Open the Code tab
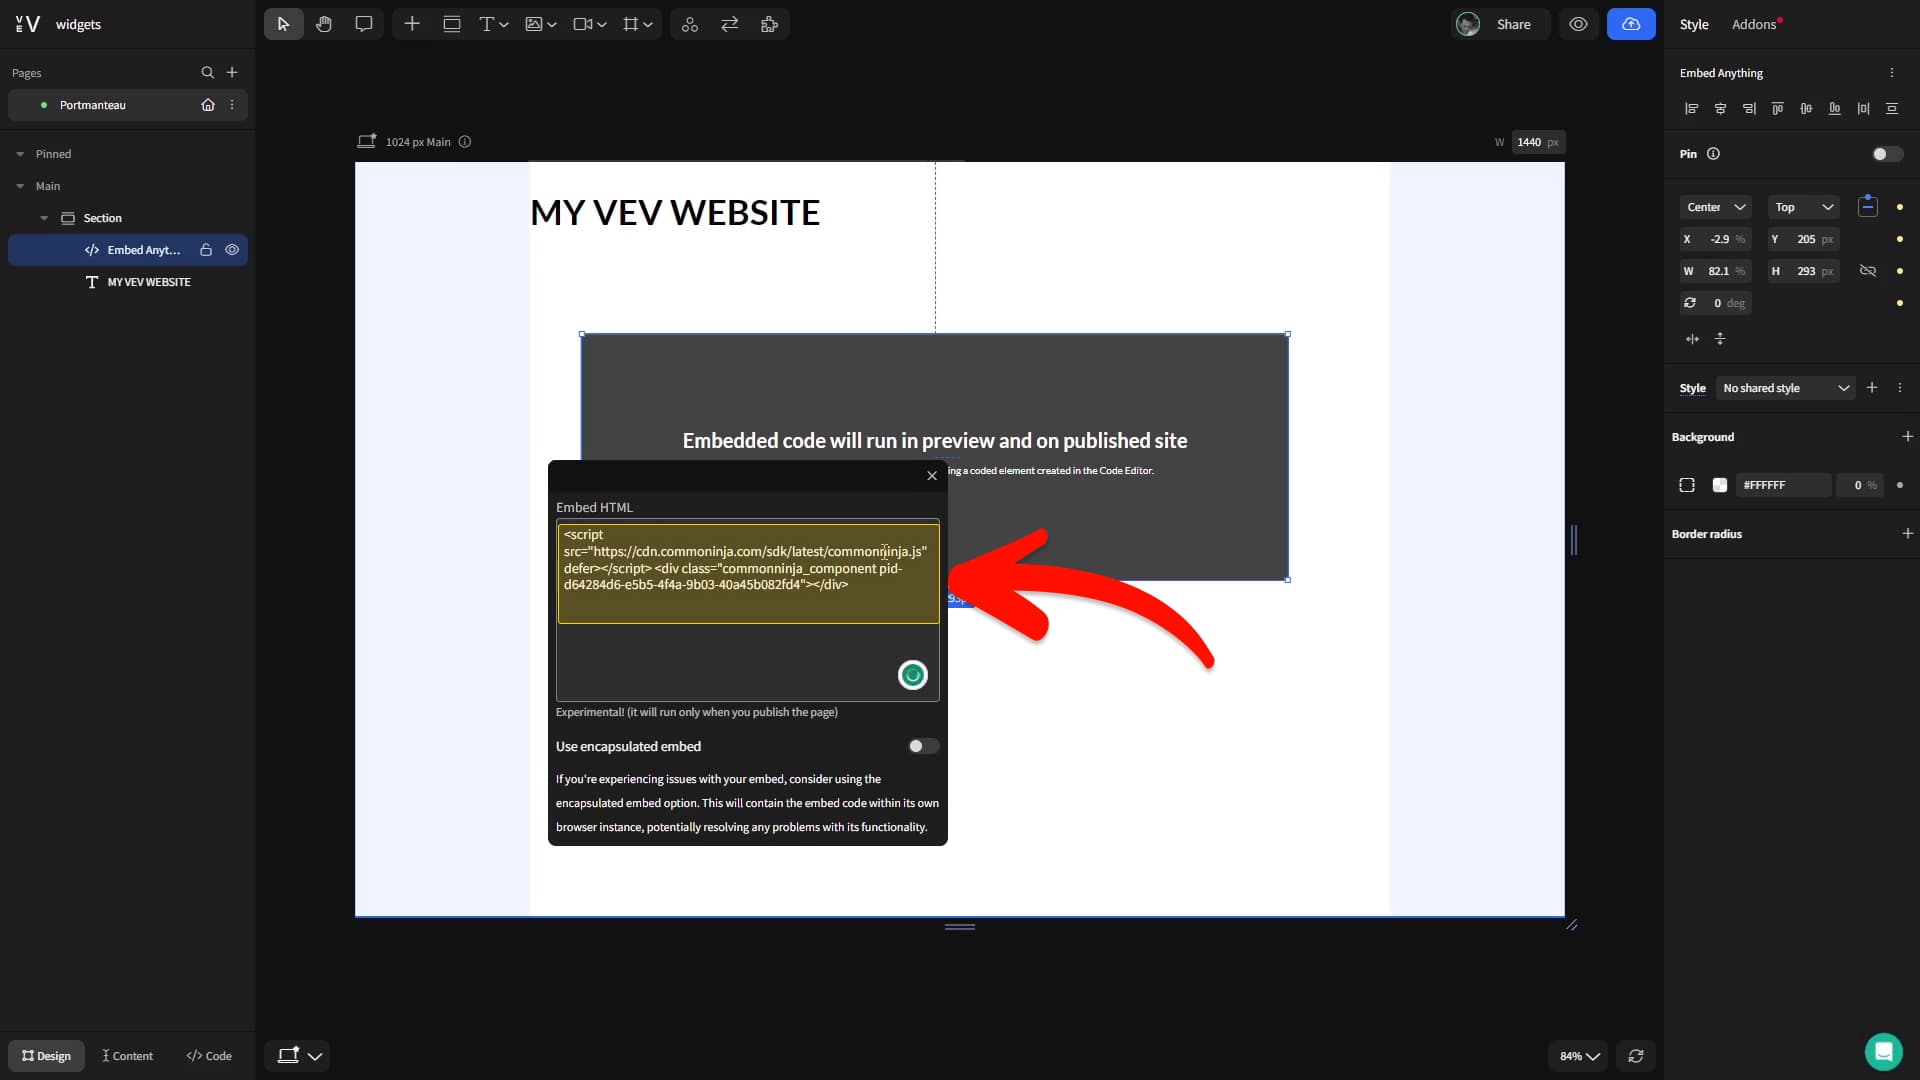 [209, 1056]
